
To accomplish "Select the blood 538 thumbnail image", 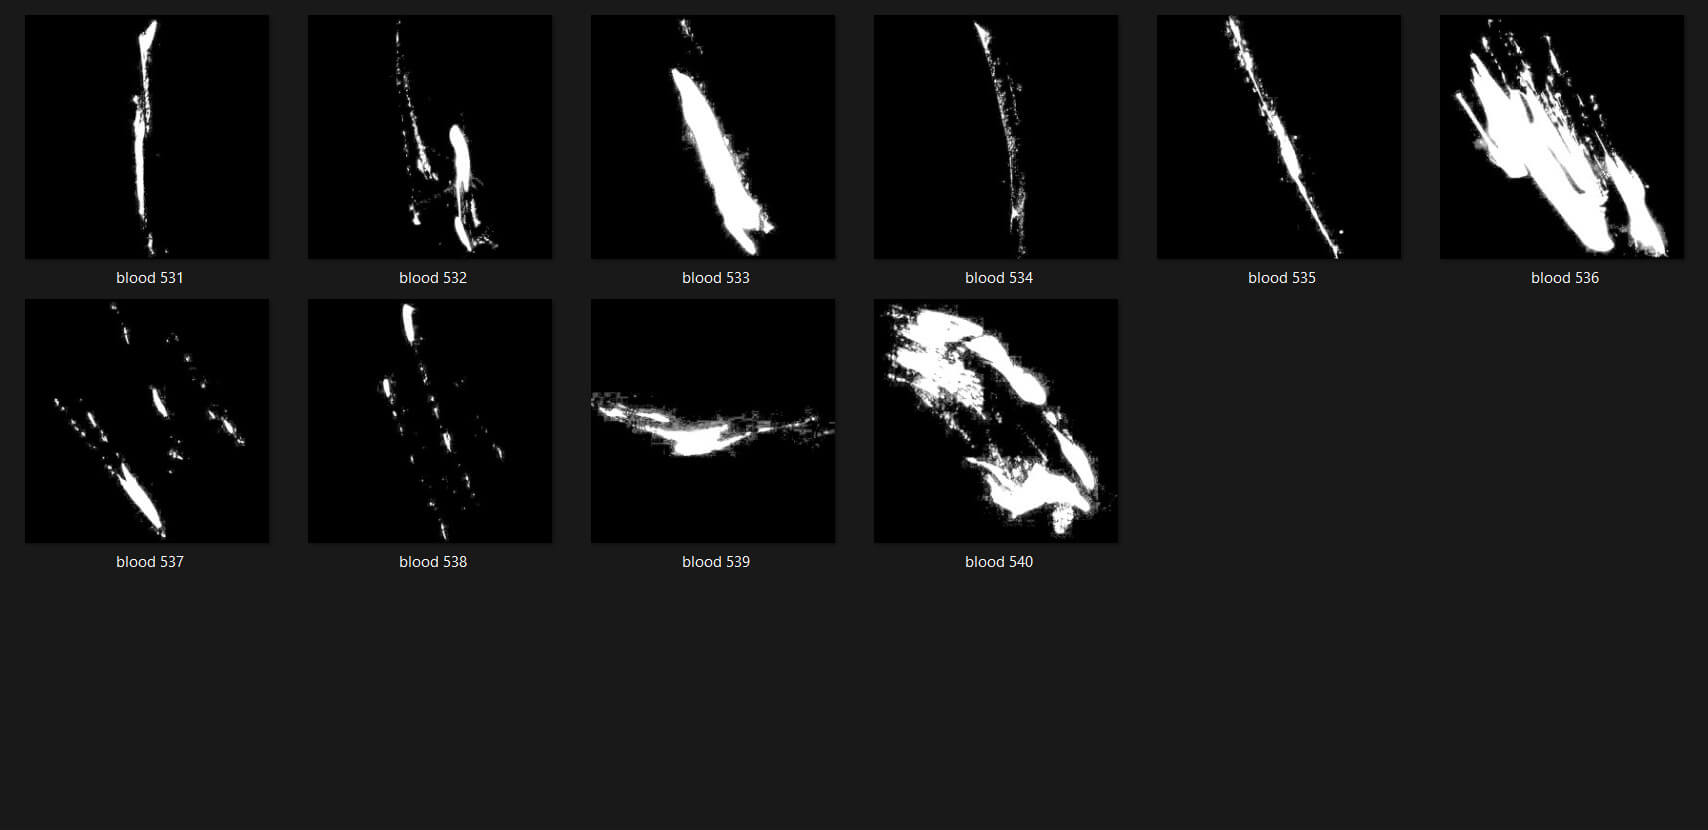I will coord(430,421).
